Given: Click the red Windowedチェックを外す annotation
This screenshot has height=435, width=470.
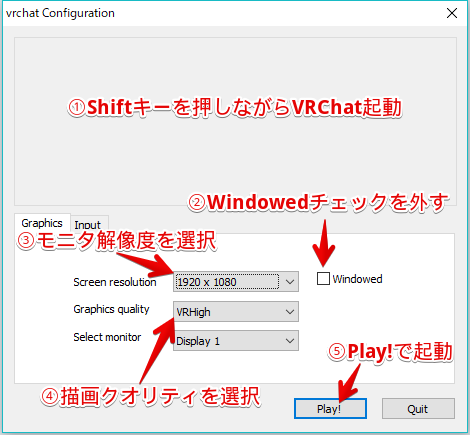Looking at the screenshot, I should click(318, 202).
